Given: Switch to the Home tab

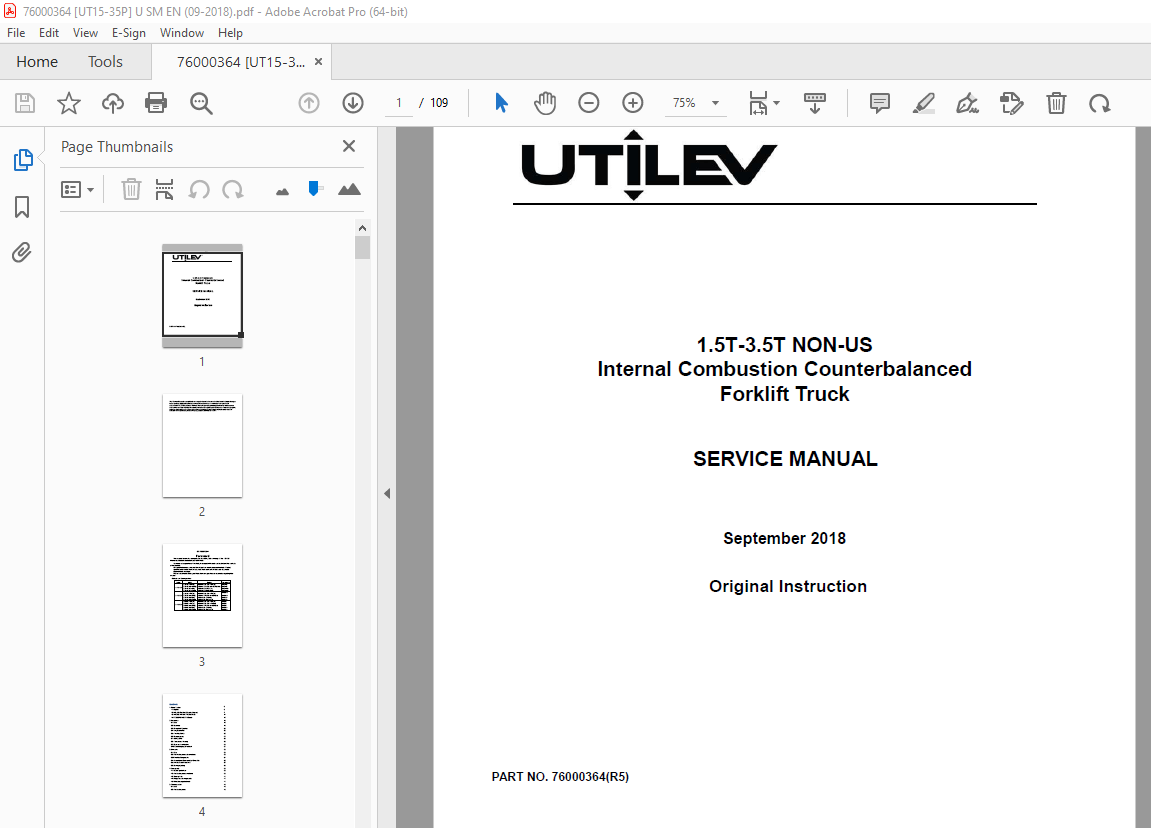Looking at the screenshot, I should point(37,62).
